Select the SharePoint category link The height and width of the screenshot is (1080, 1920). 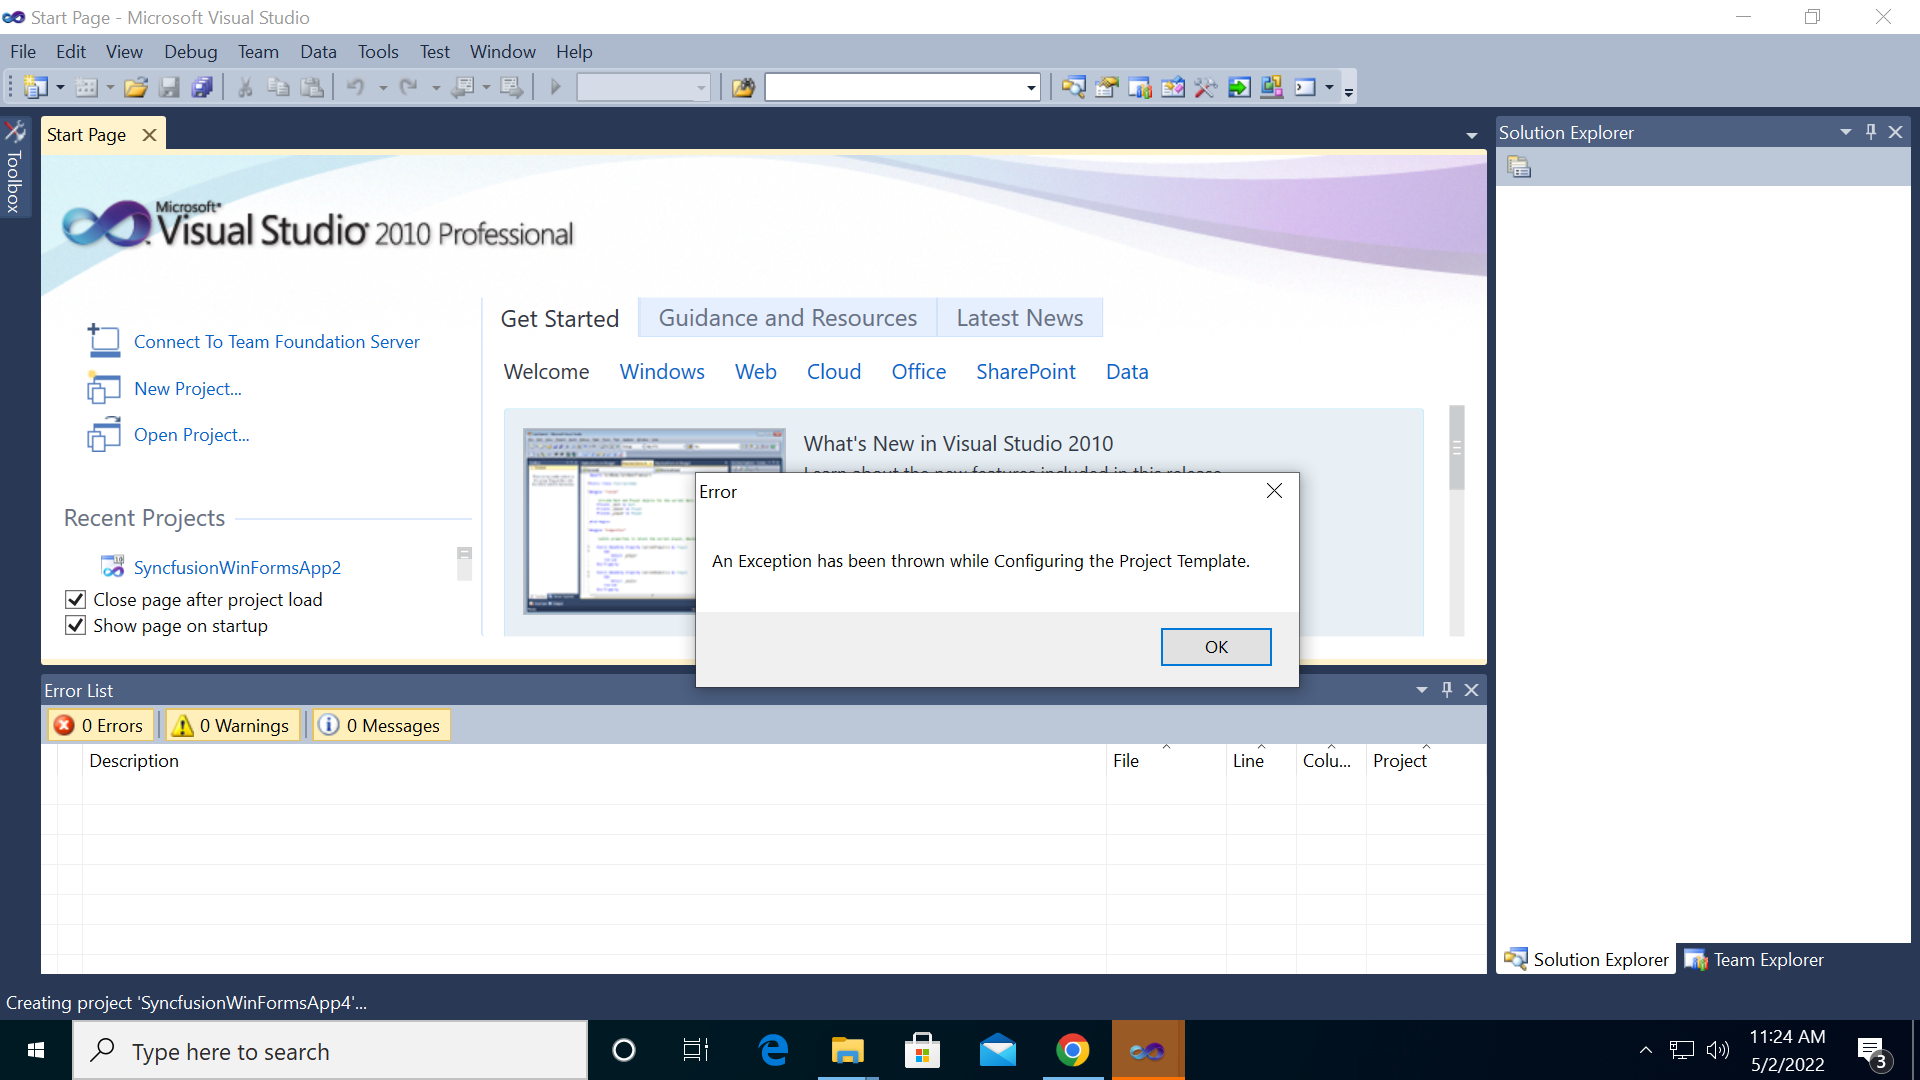(1026, 372)
